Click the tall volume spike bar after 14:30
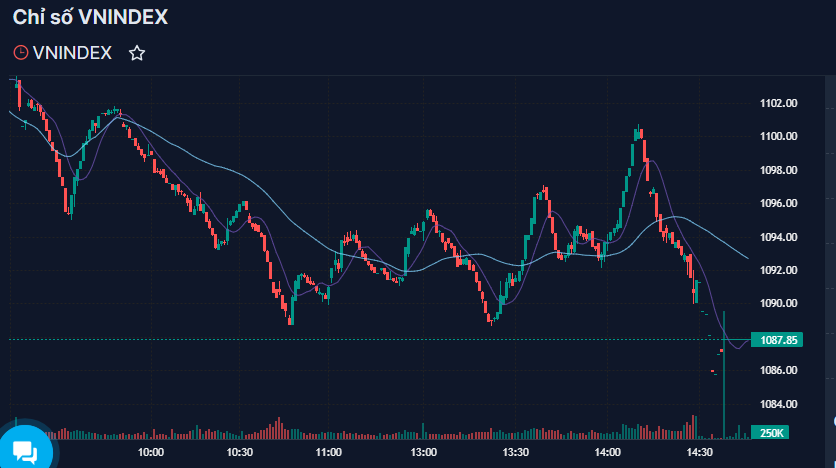 724,375
